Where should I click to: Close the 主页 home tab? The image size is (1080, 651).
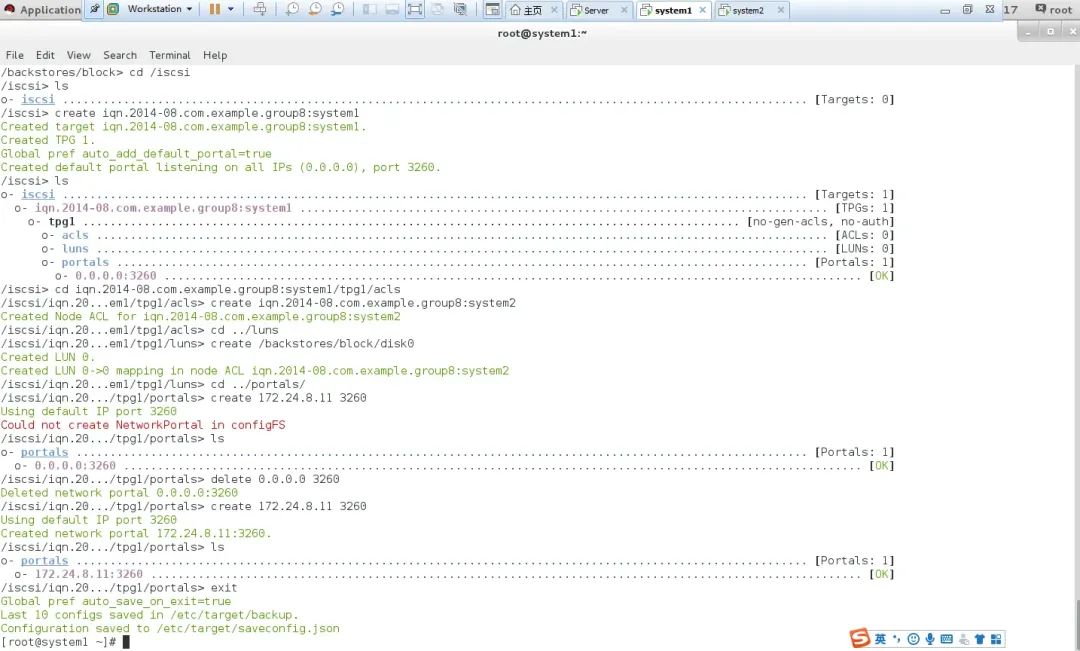[x=554, y=10]
